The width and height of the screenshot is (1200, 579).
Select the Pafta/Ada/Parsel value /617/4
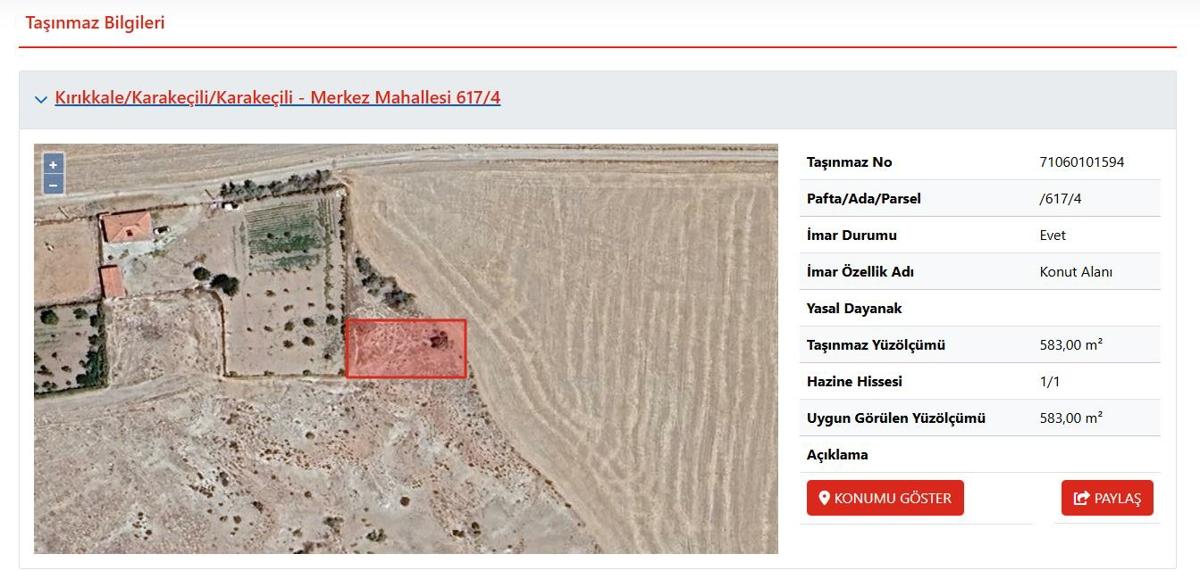click(x=1060, y=199)
